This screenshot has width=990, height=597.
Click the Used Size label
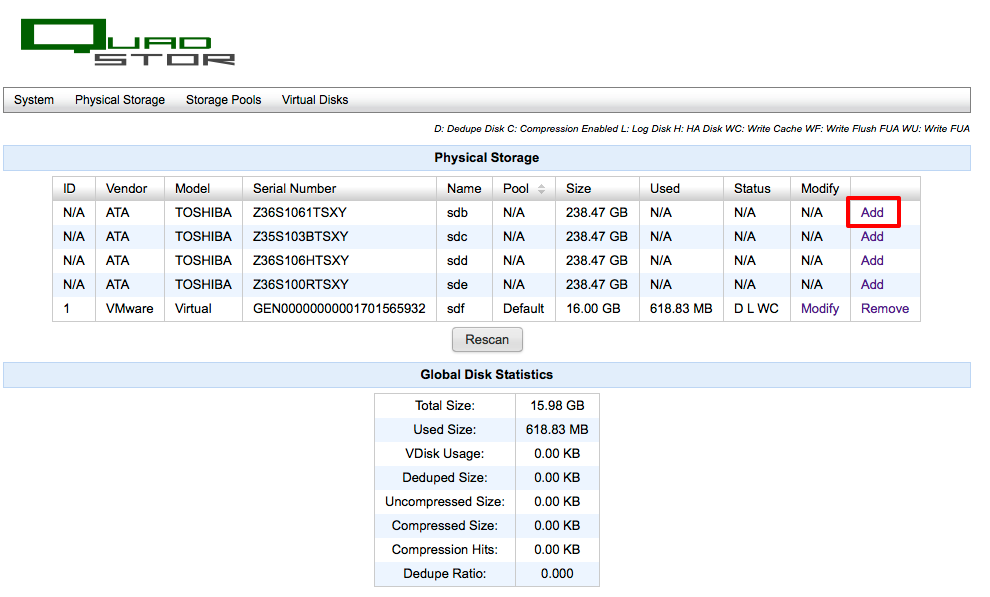444,430
